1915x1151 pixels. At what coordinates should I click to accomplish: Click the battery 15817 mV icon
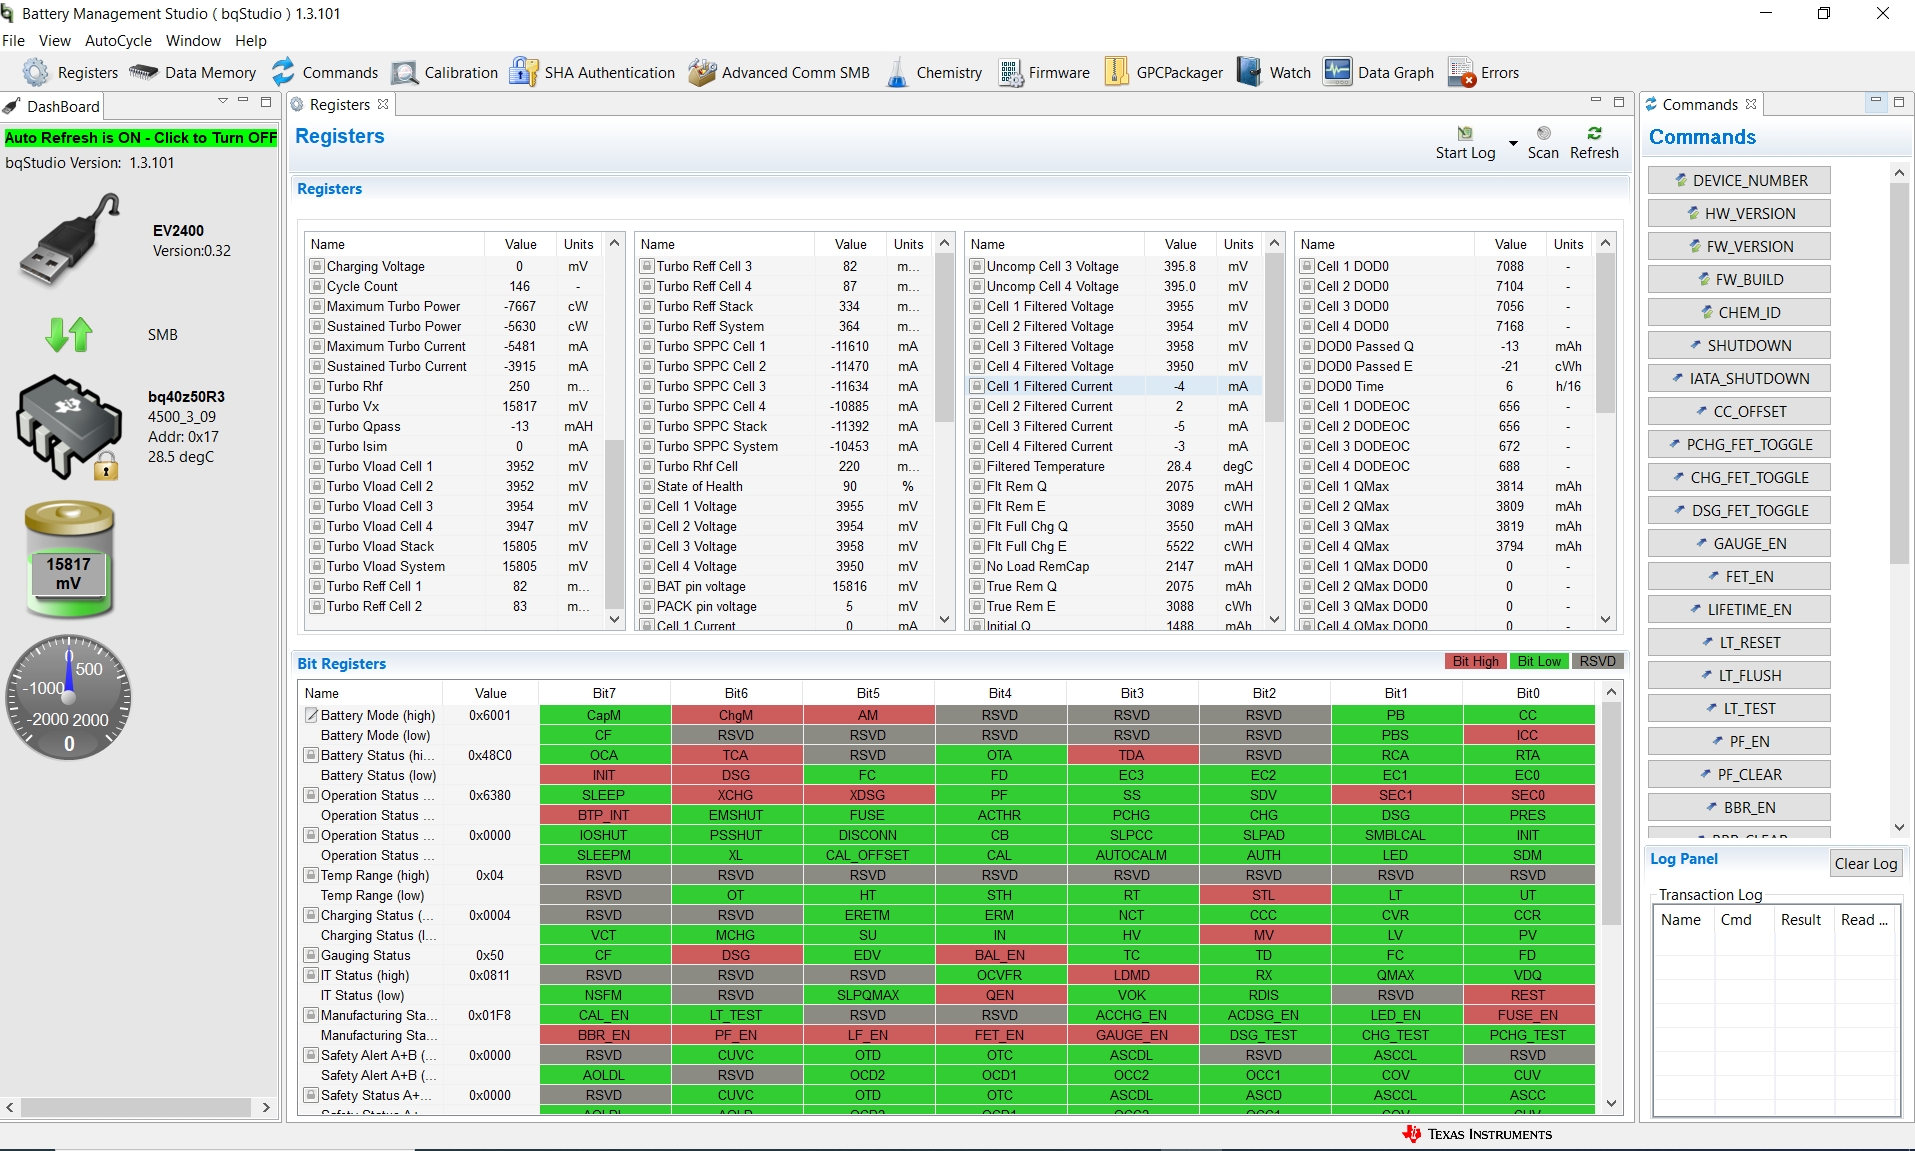click(x=69, y=558)
